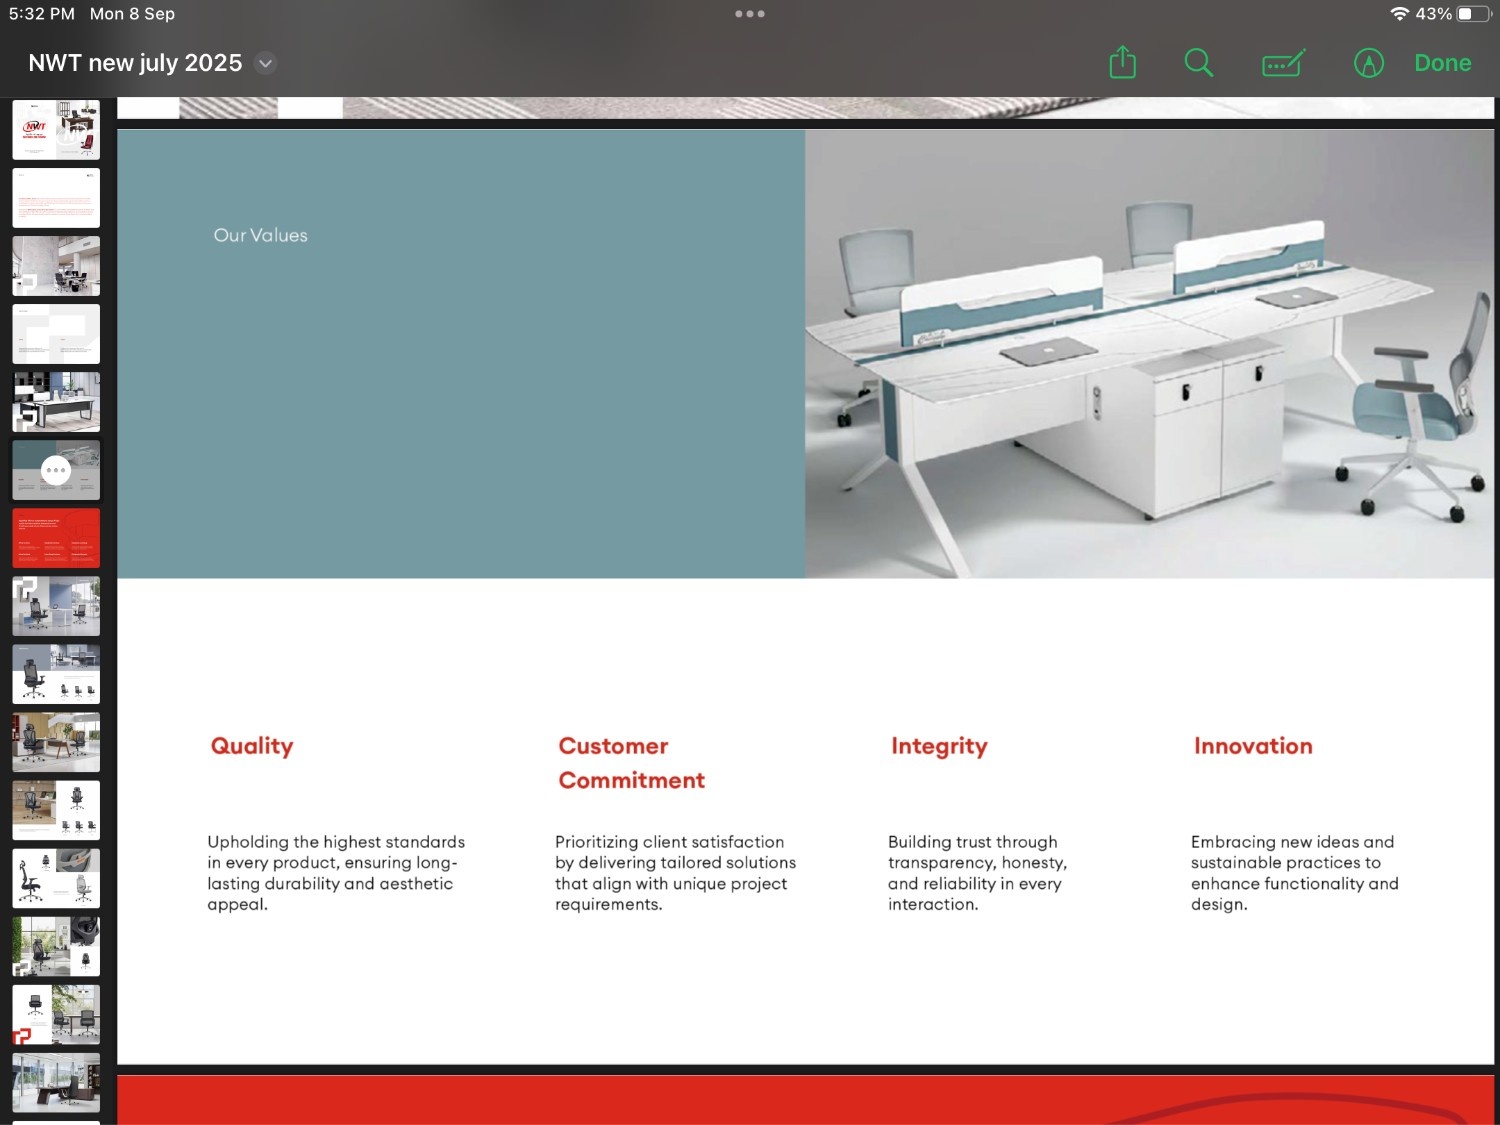
Task: Tap the battery indicator icon
Action: pyautogui.click(x=1473, y=14)
